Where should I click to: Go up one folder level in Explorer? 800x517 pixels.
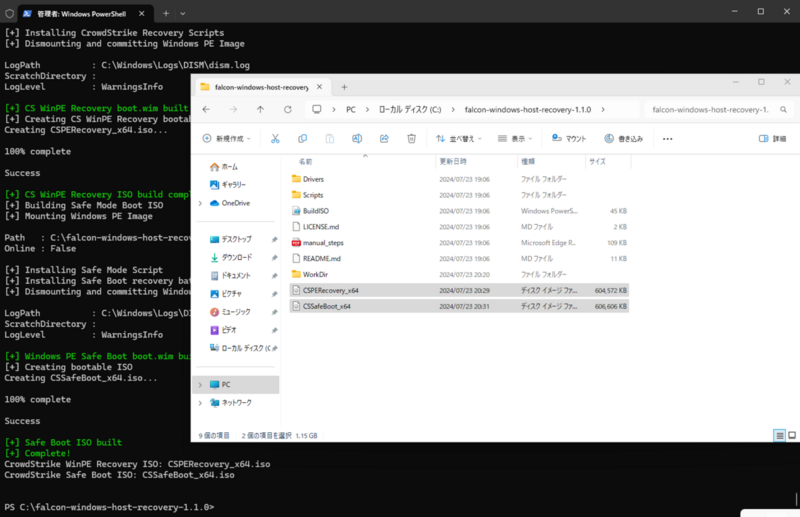(x=260, y=109)
